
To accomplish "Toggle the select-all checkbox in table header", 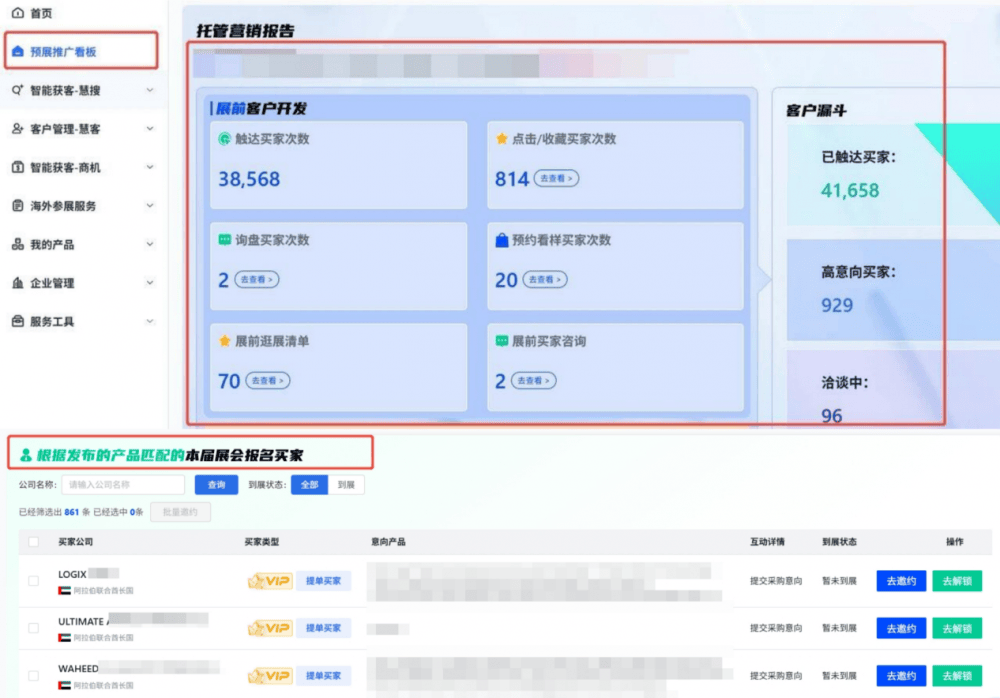I will 34,542.
